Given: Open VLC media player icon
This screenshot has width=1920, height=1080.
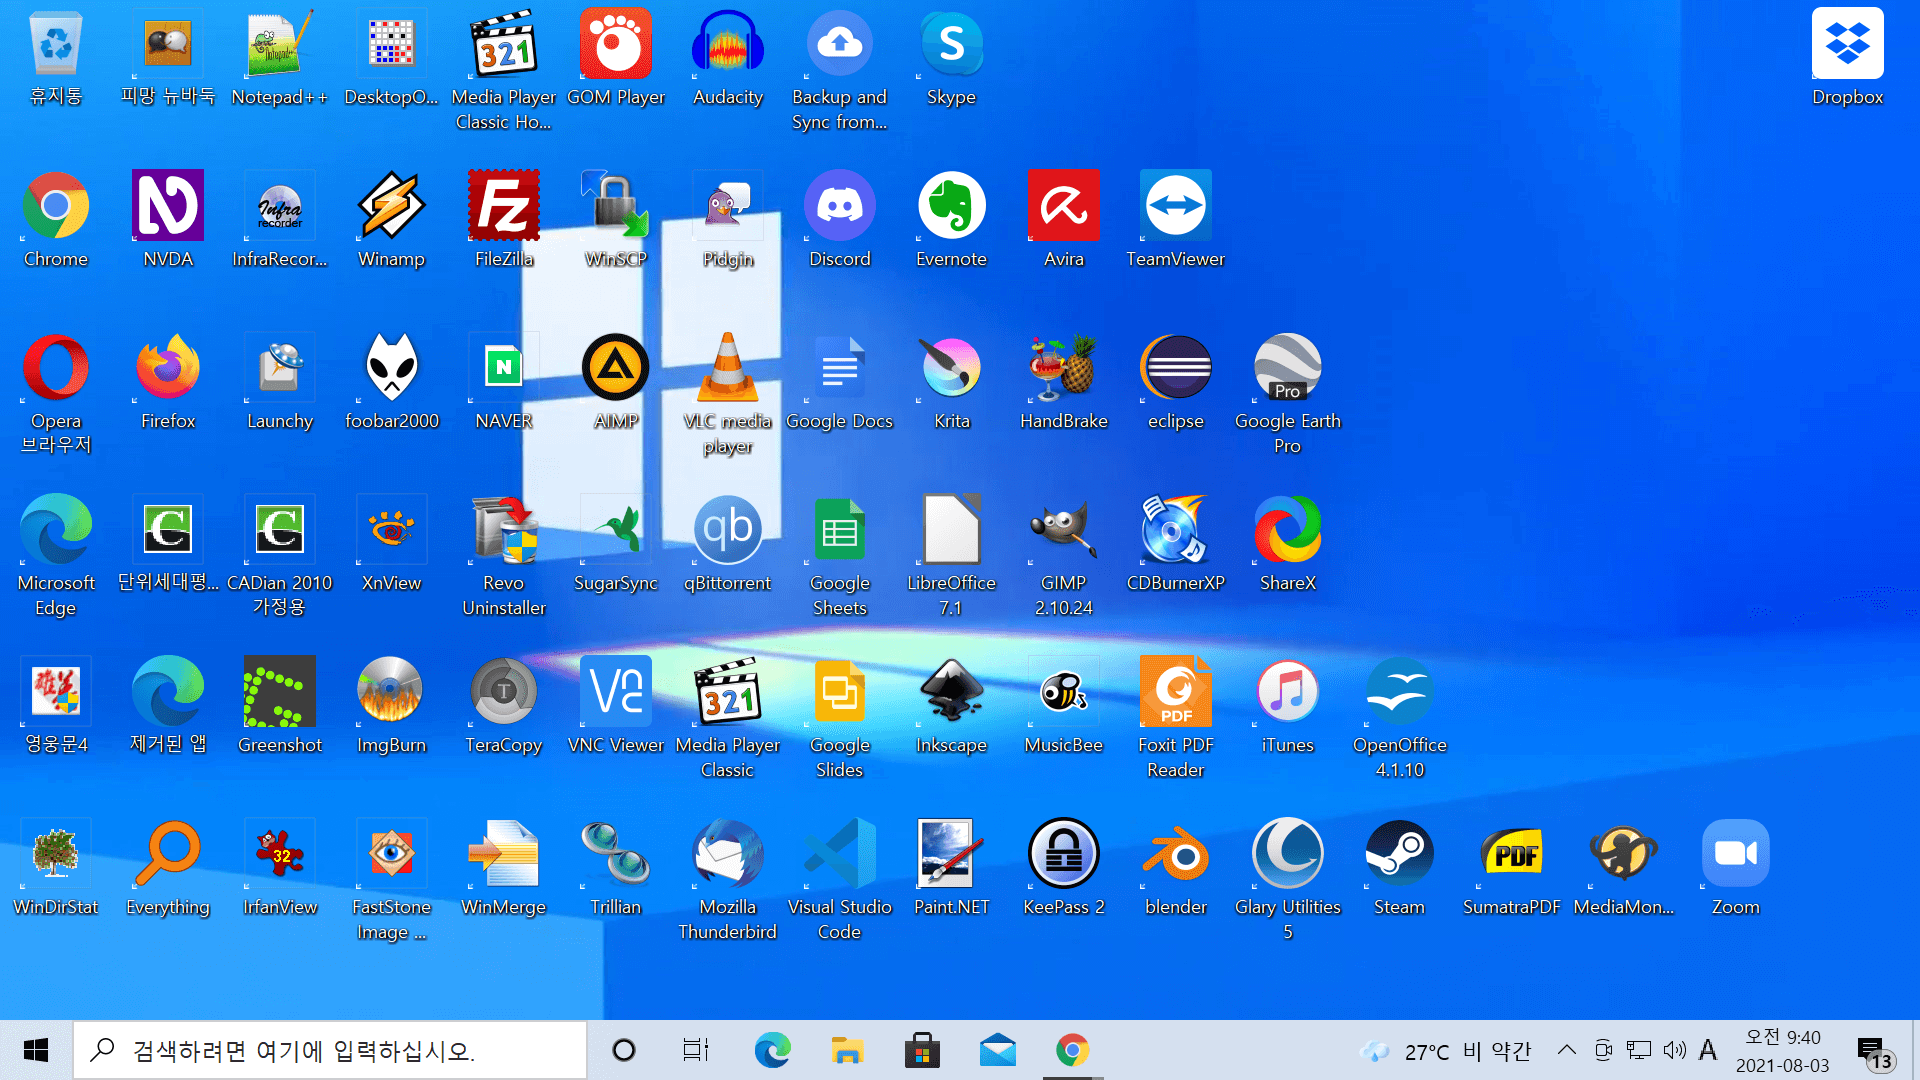Looking at the screenshot, I should tap(728, 394).
